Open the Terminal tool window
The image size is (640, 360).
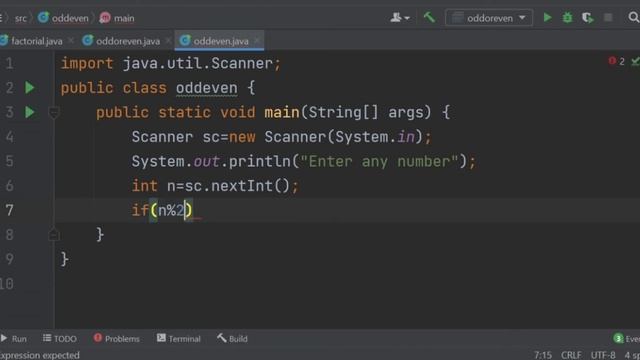[179, 339]
